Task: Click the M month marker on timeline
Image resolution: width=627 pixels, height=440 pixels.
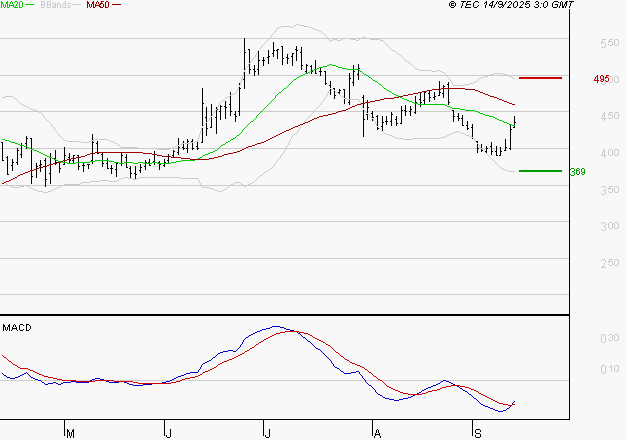Action: 70,432
